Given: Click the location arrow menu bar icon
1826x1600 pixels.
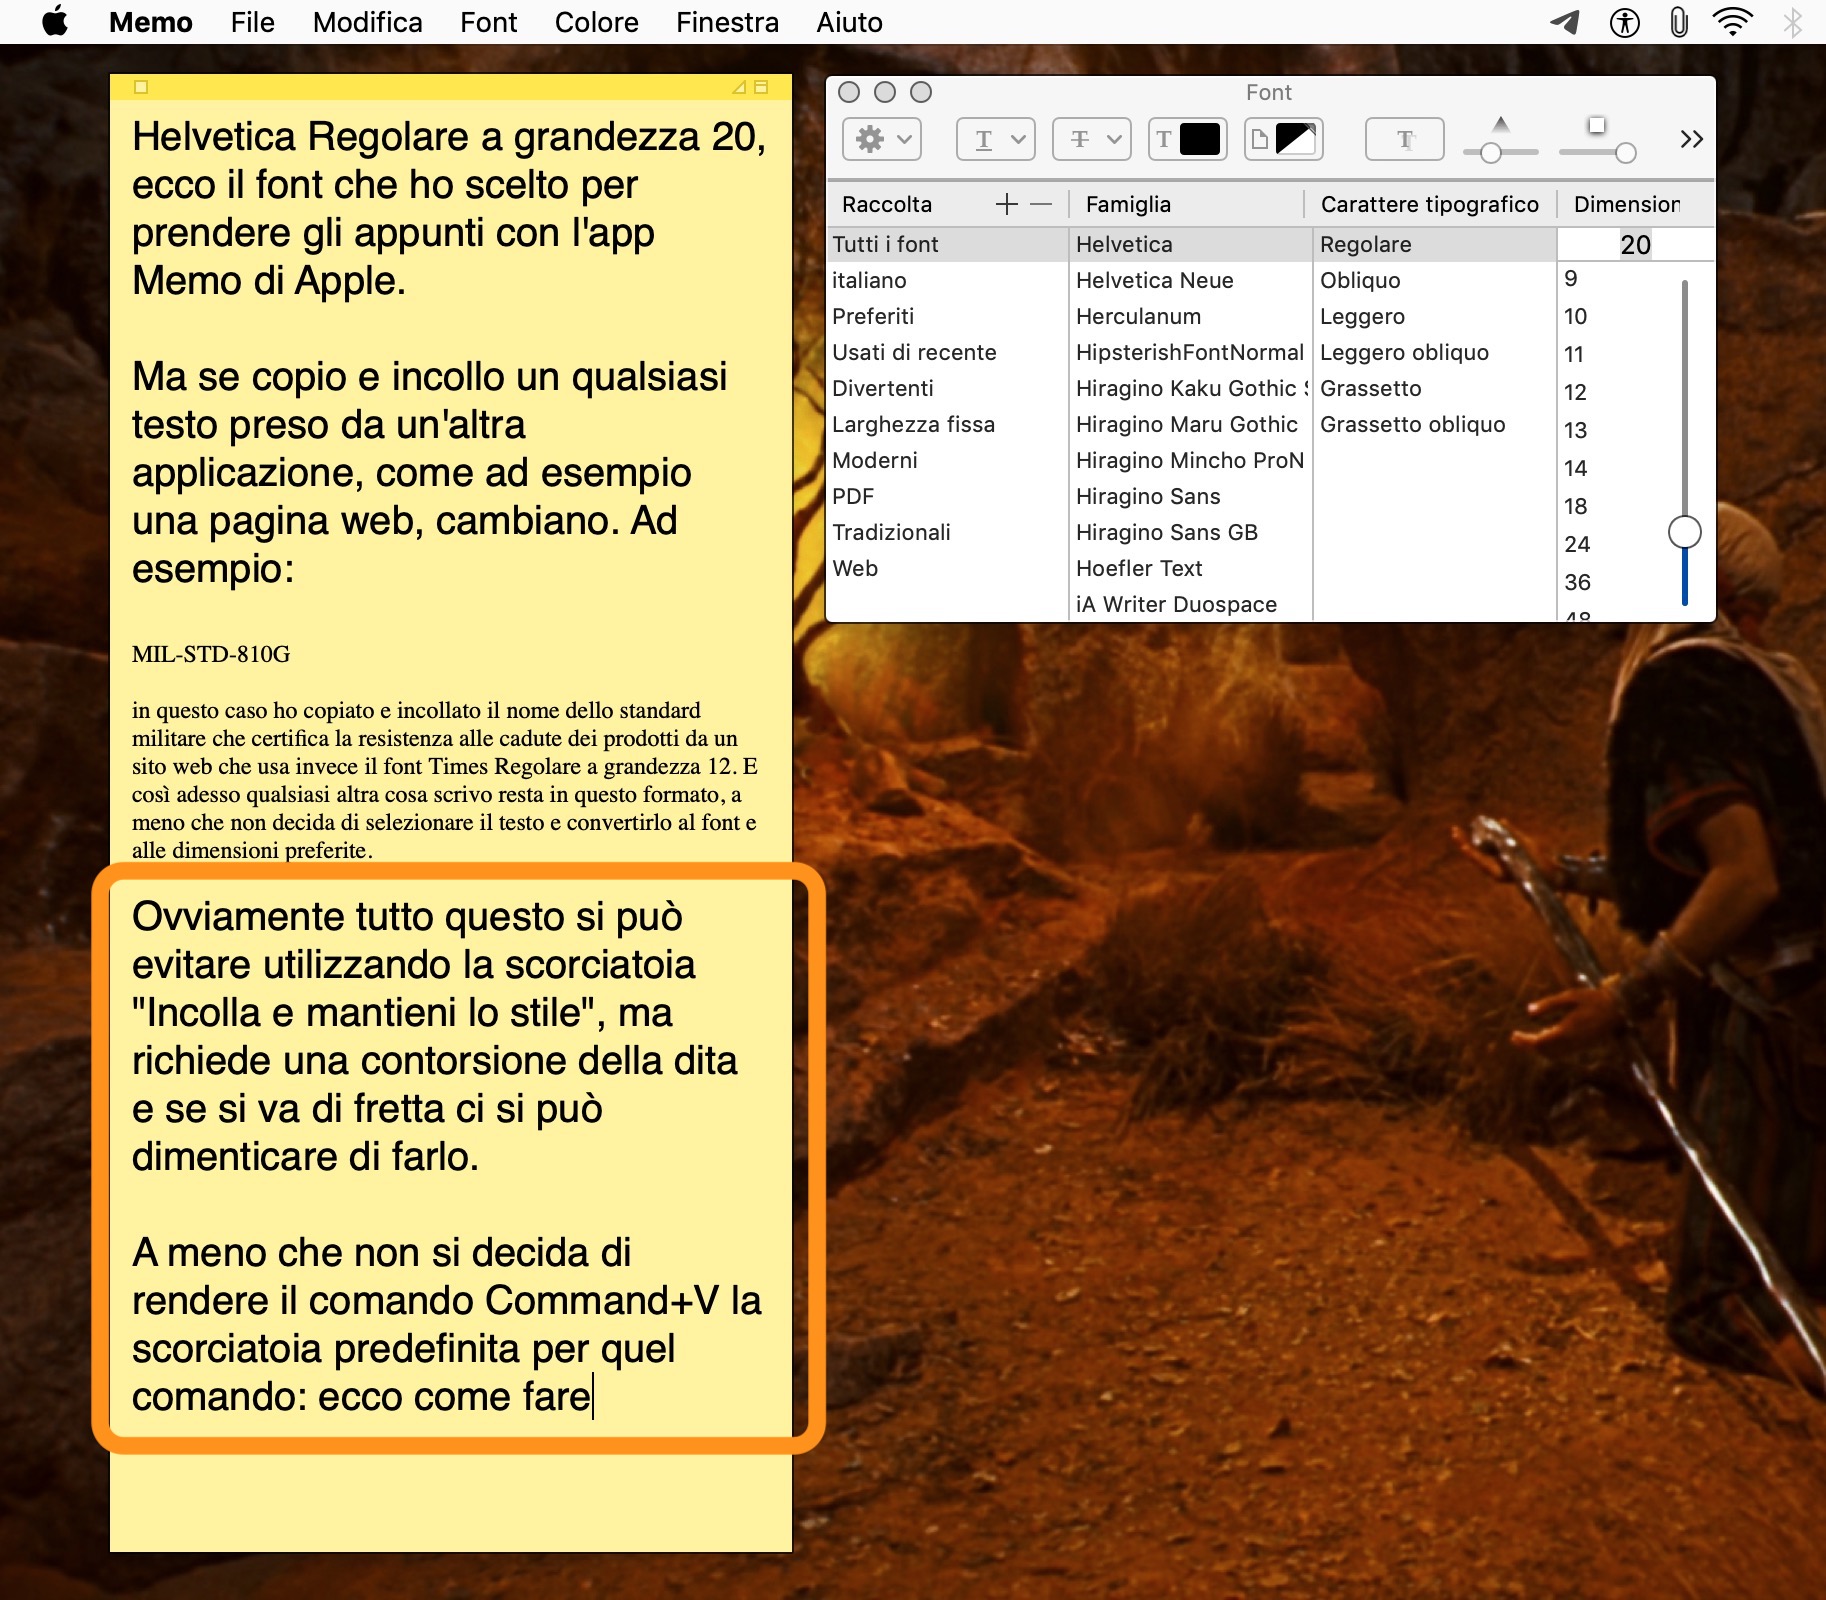Looking at the screenshot, I should pos(1565,22).
